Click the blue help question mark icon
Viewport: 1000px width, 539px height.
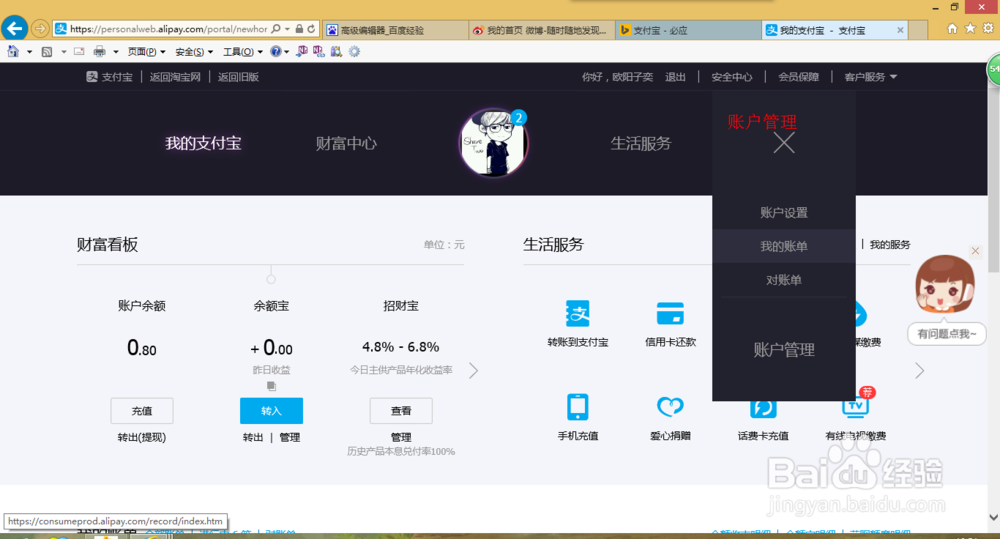(x=276, y=52)
